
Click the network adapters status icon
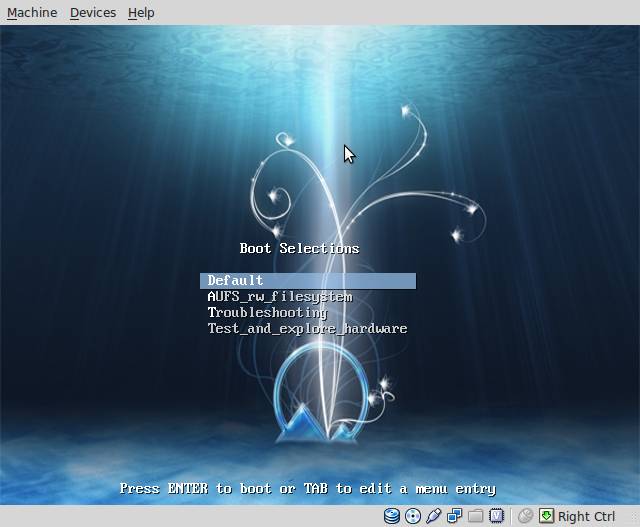[x=454, y=516]
